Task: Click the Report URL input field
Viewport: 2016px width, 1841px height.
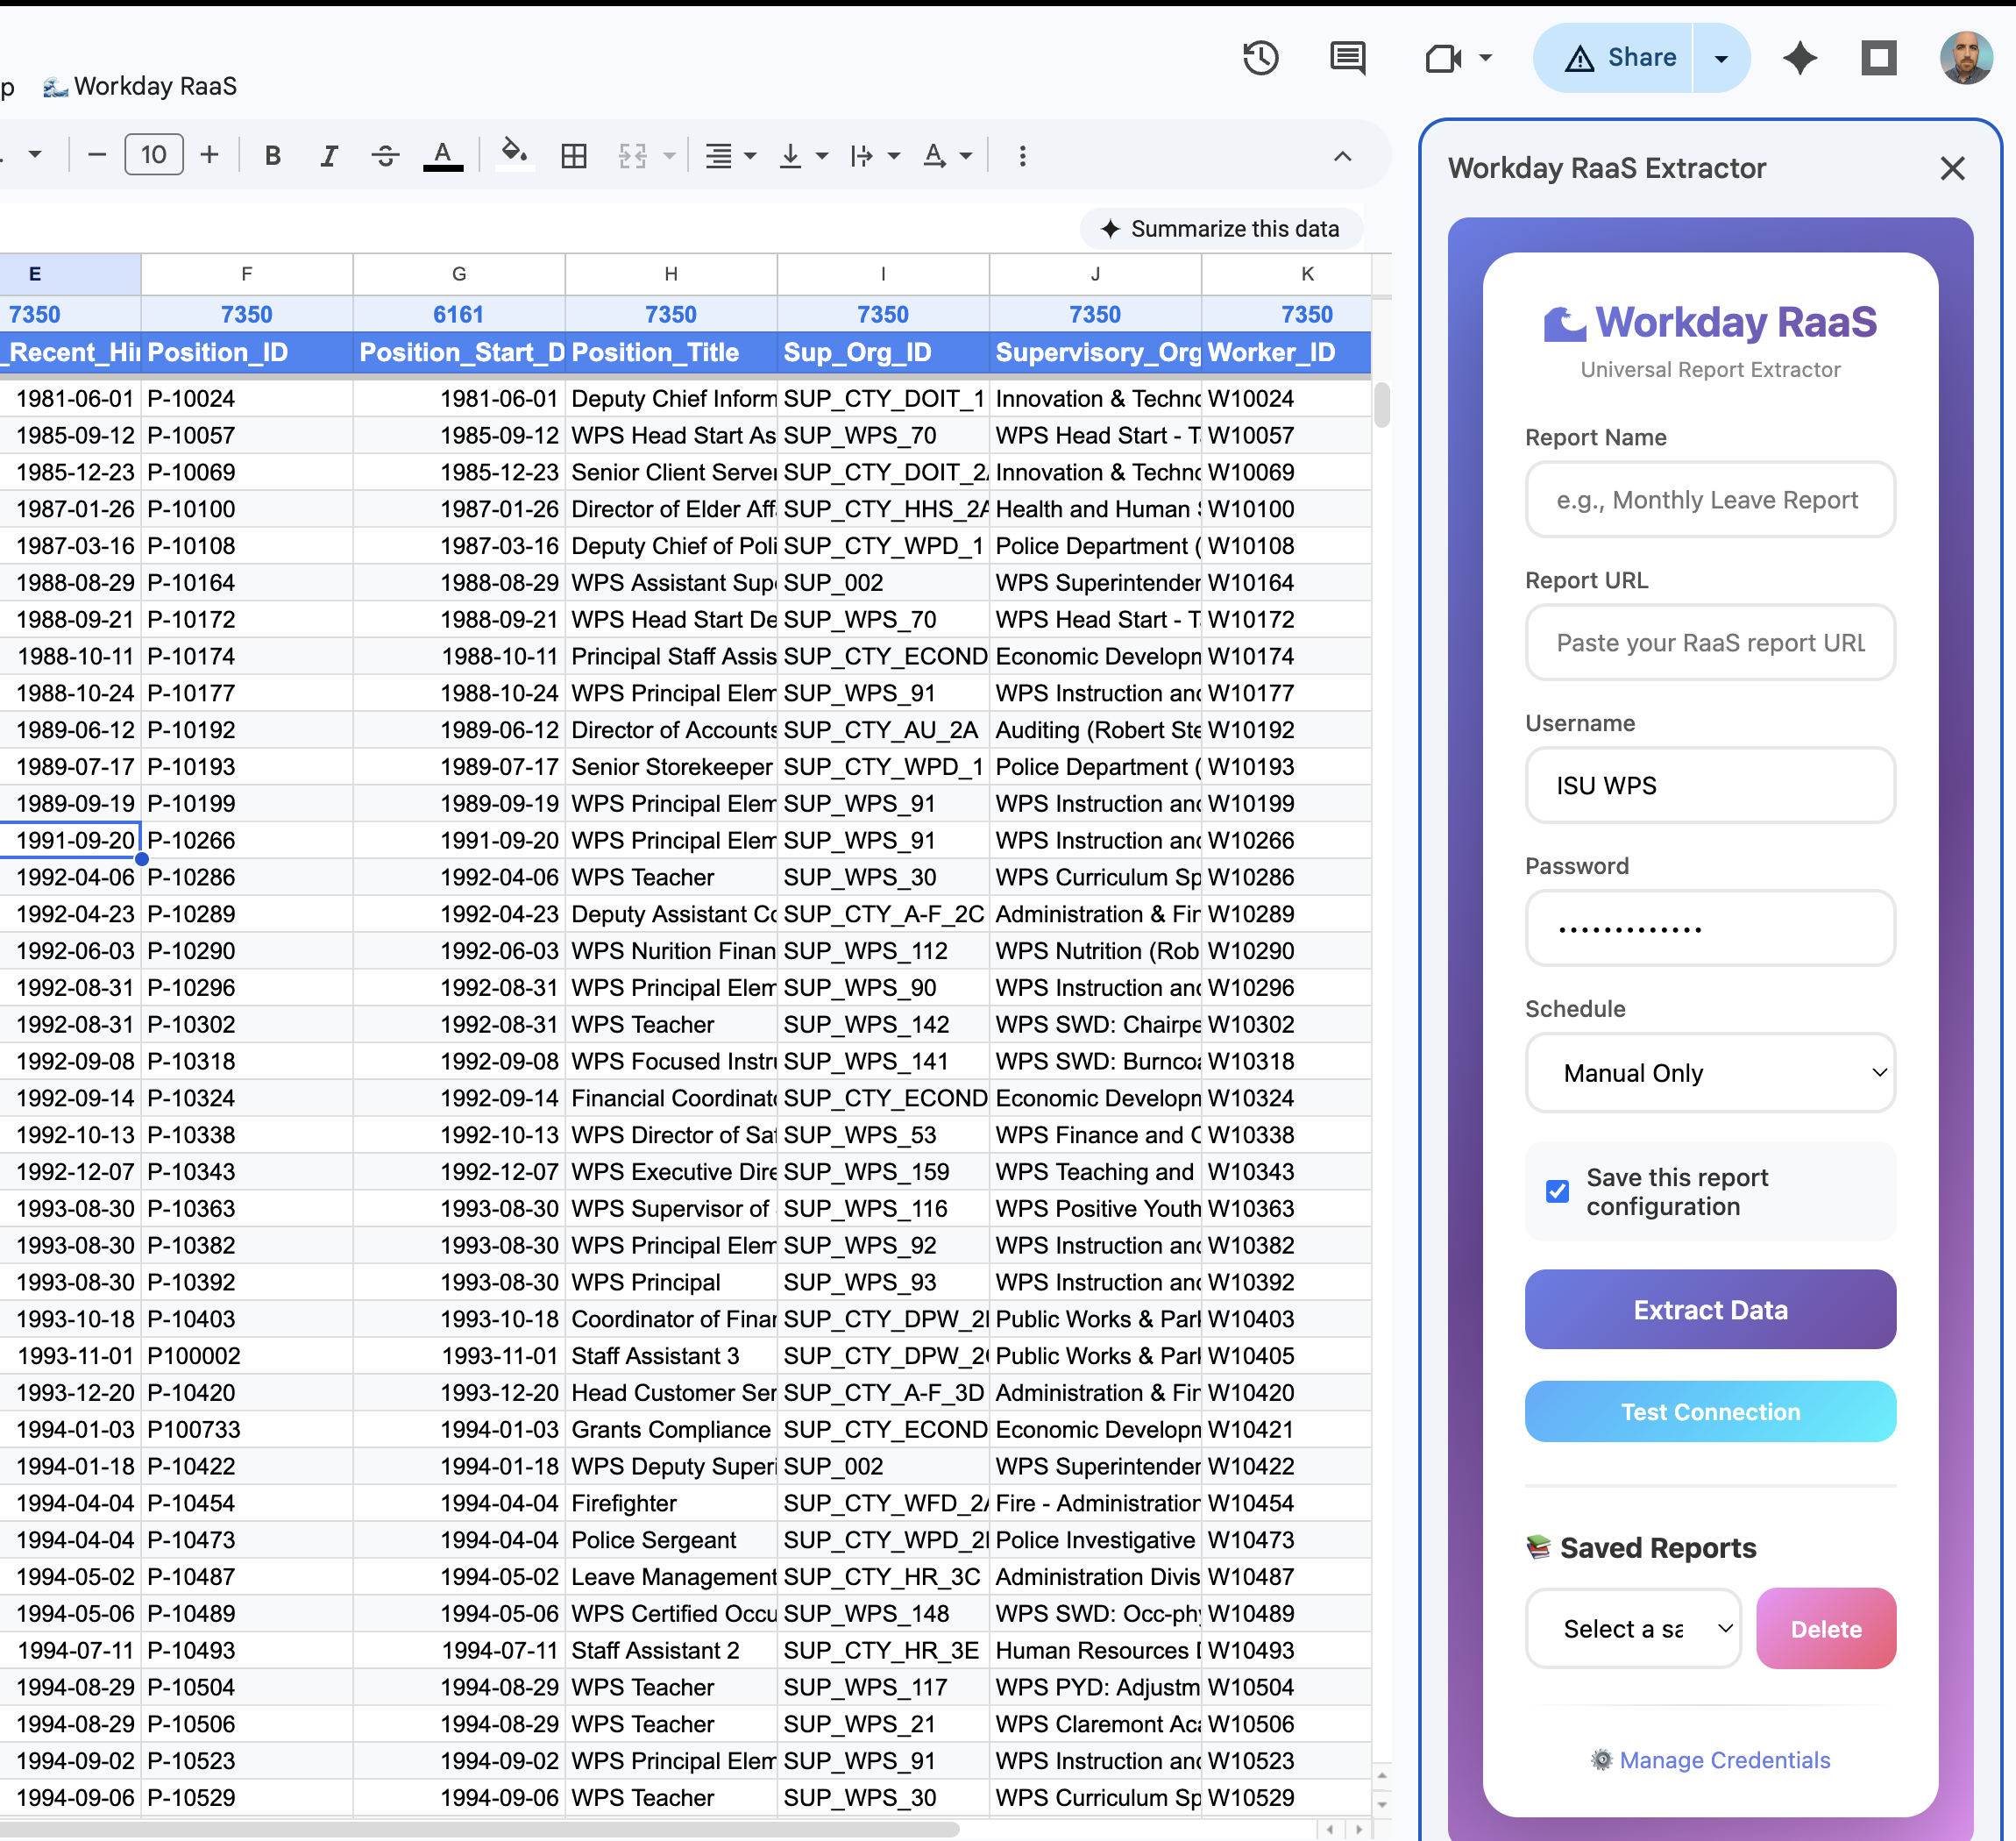Action: pyautogui.click(x=1710, y=643)
